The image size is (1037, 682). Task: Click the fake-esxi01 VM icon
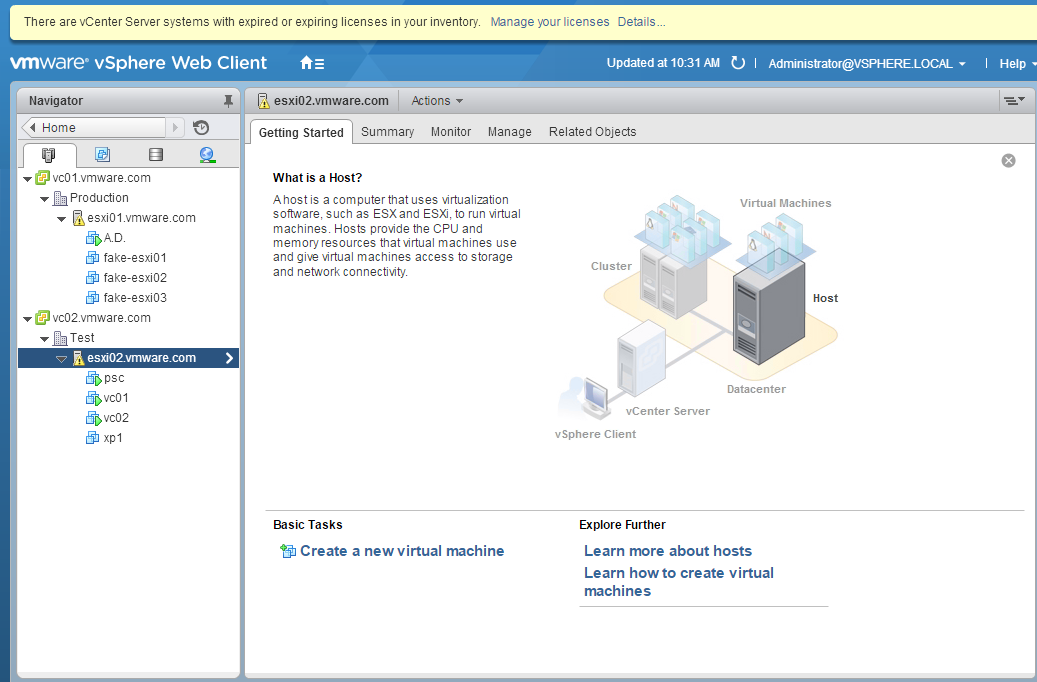[93, 258]
